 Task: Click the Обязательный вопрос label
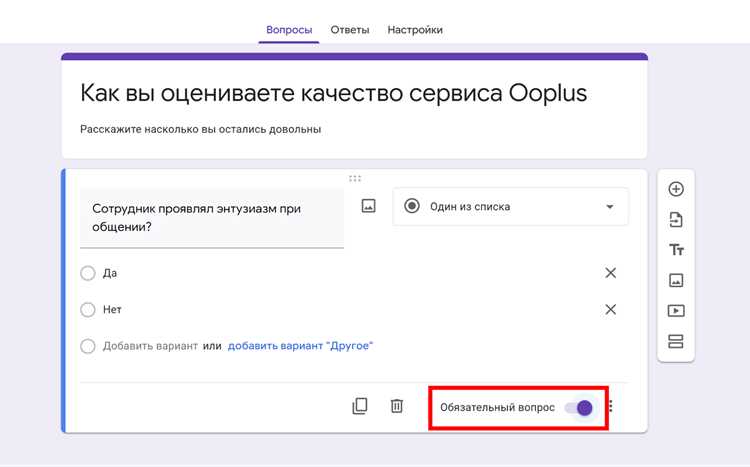[497, 408]
